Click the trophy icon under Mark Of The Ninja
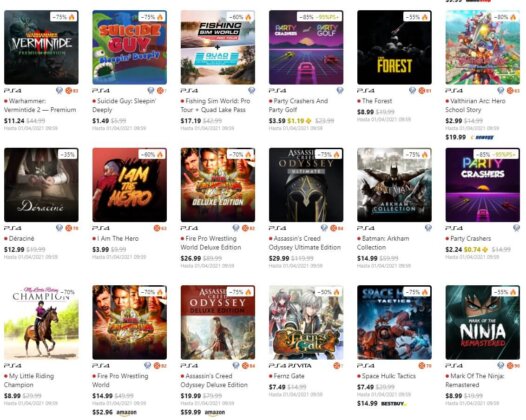 coord(501,366)
